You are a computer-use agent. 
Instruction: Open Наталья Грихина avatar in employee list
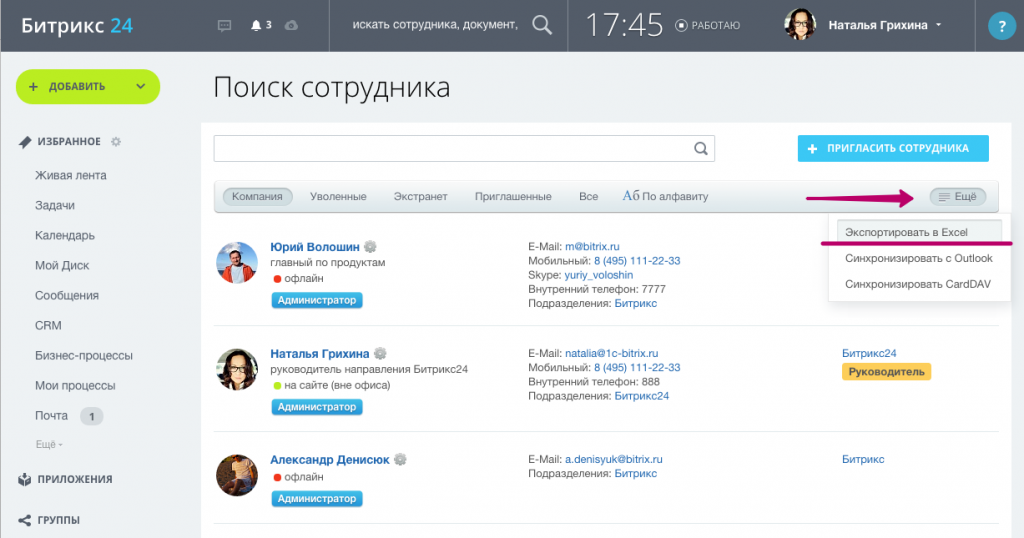click(237, 369)
